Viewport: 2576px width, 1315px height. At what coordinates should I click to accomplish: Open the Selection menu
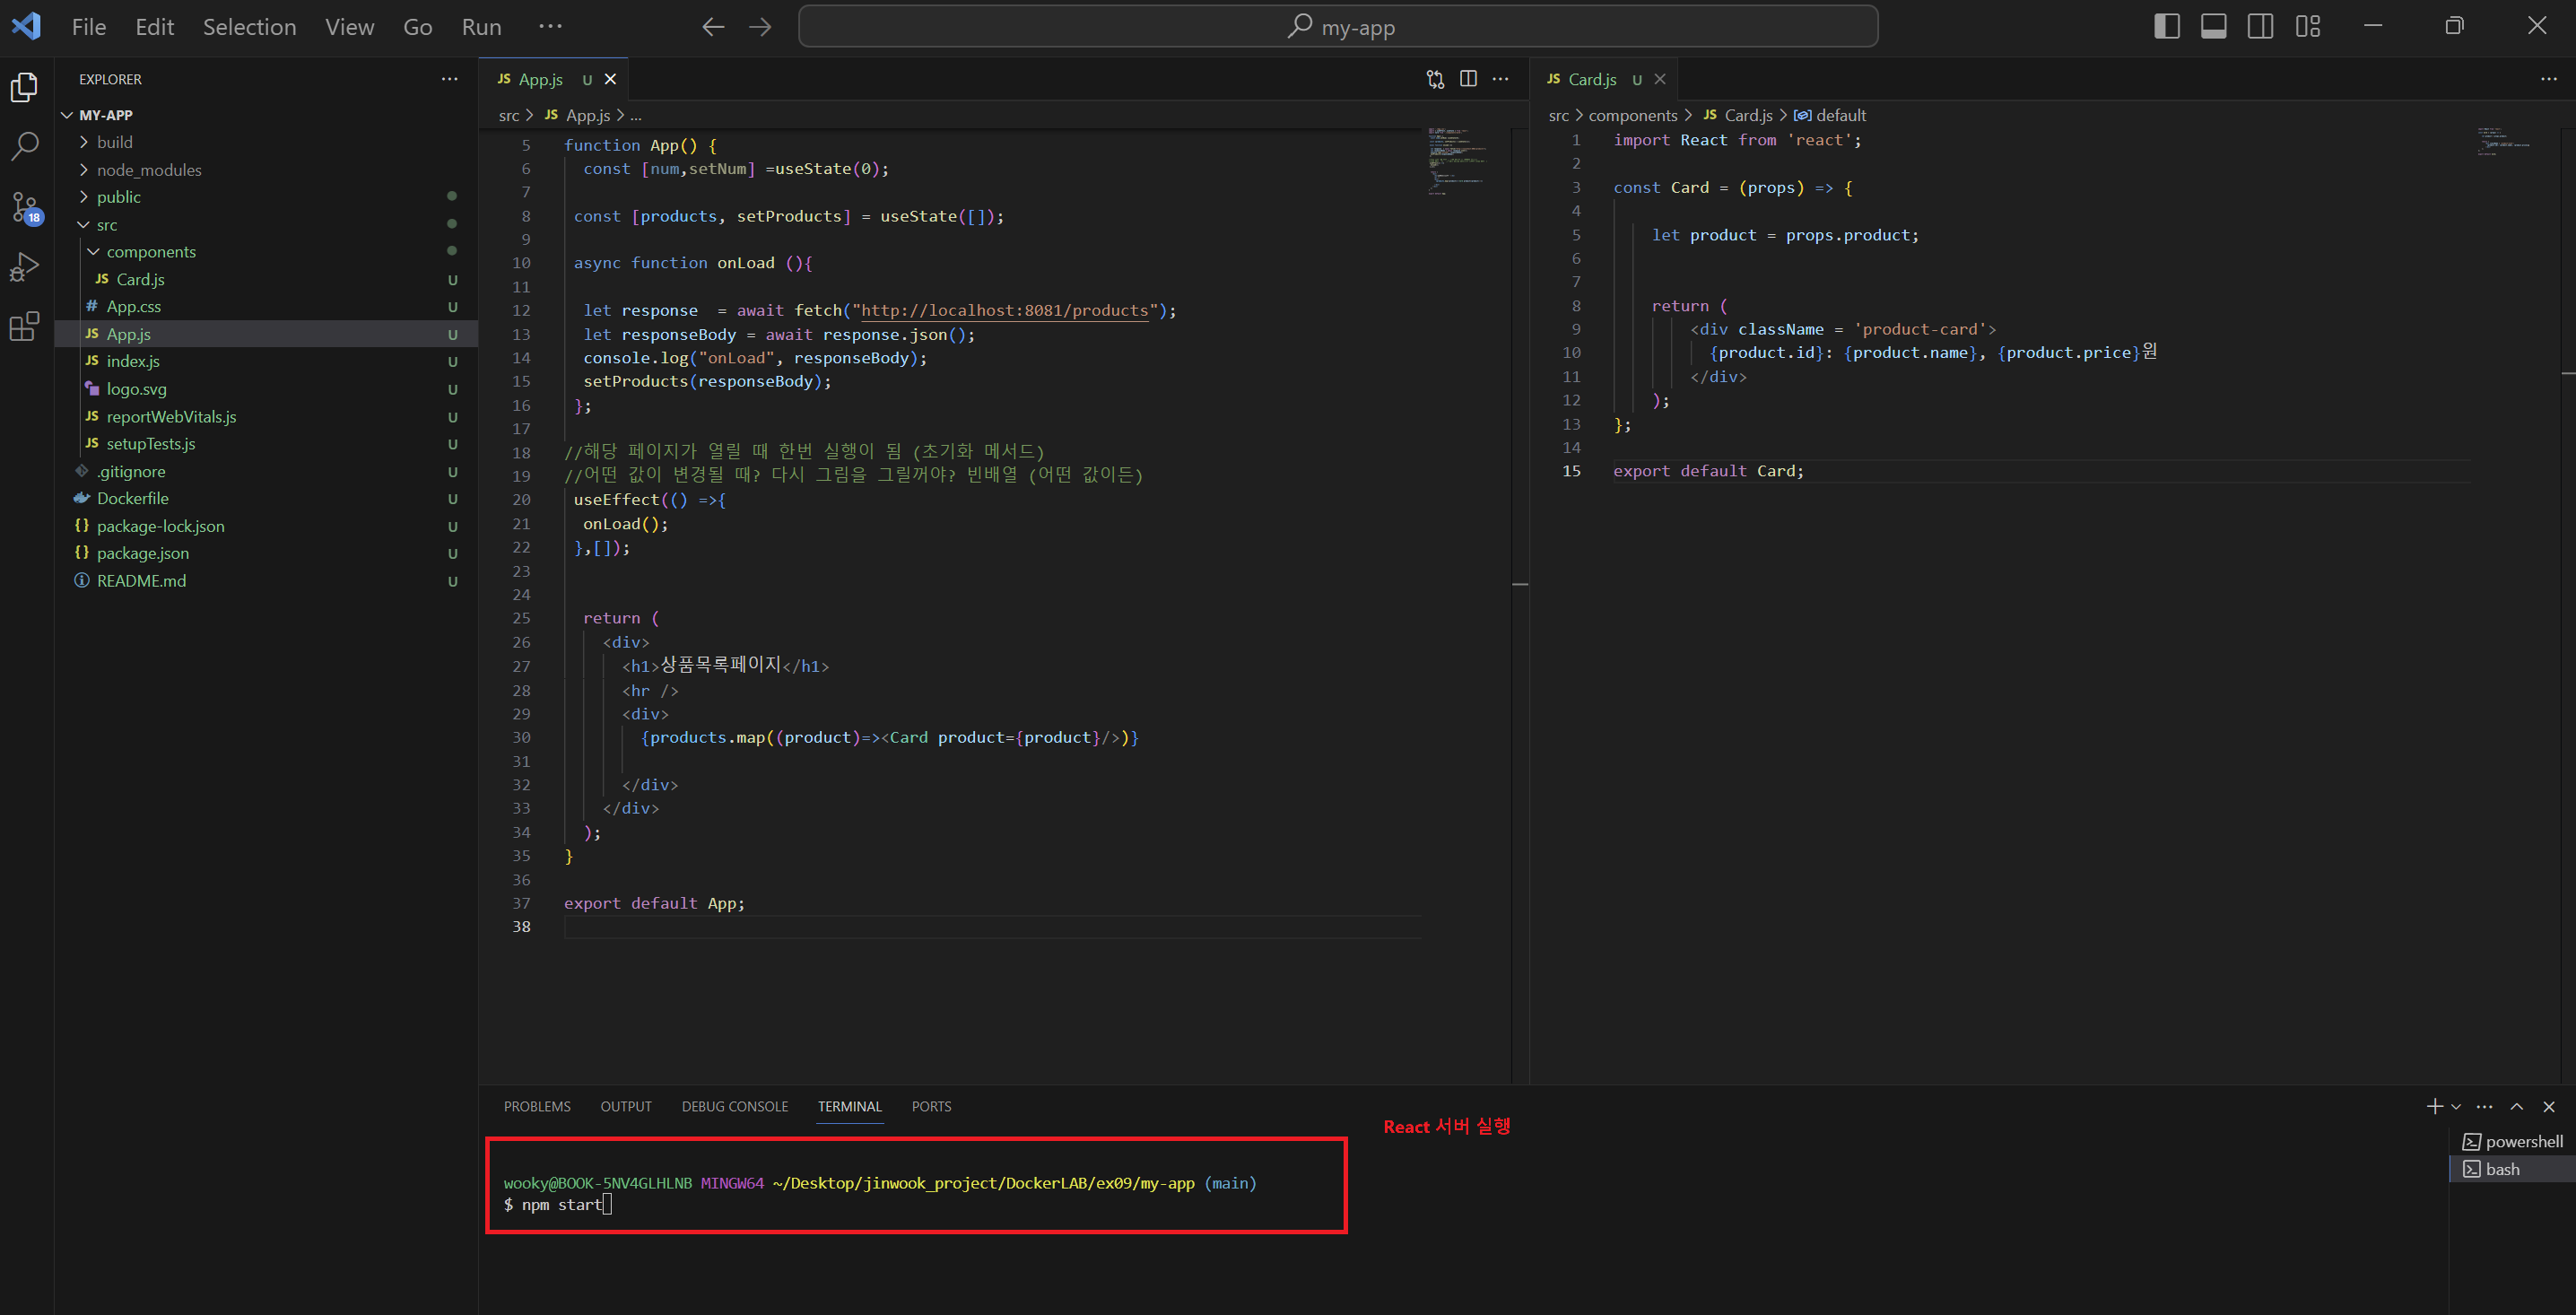point(249,27)
